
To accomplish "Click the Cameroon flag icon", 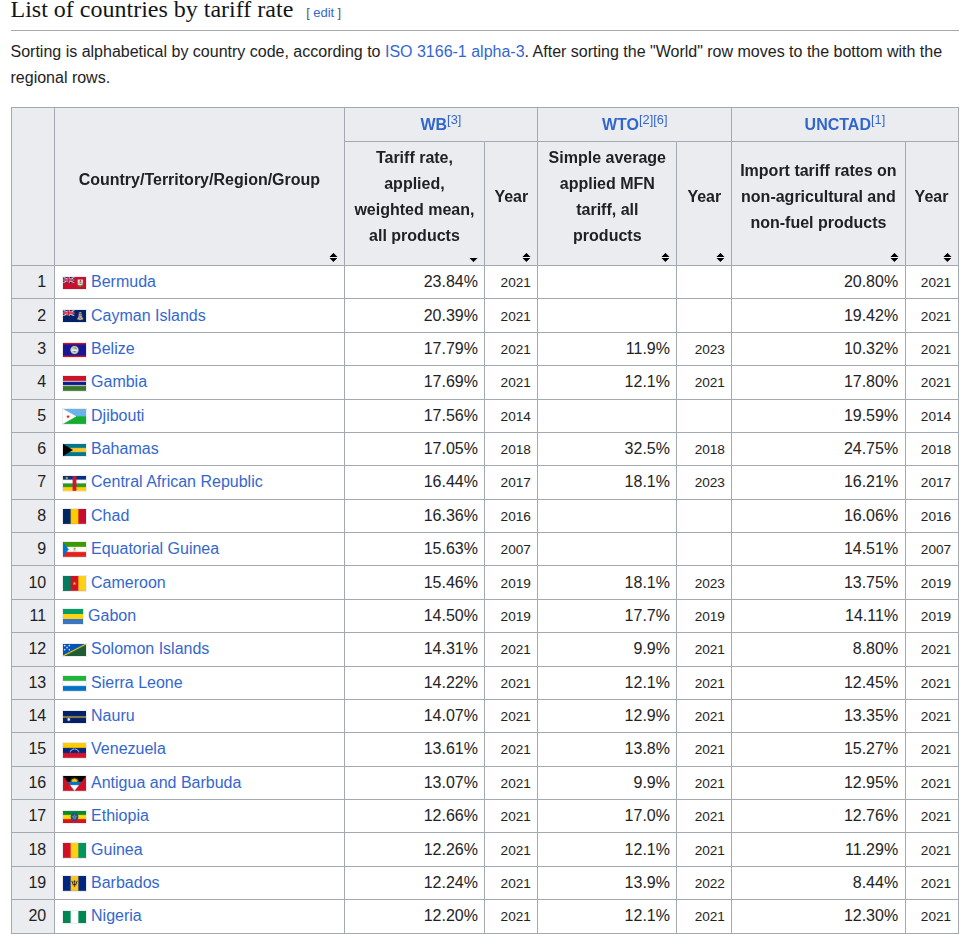I will tap(74, 584).
